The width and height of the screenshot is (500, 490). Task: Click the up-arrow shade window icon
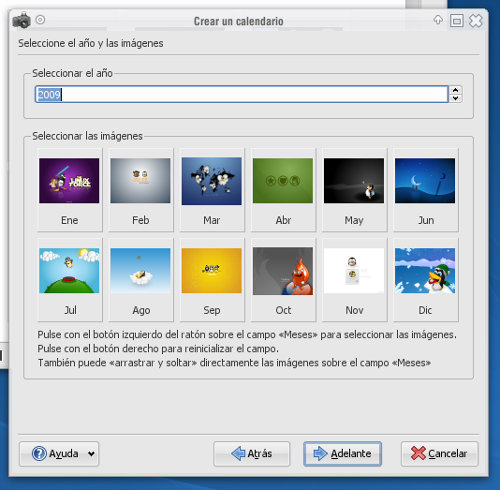pos(438,20)
